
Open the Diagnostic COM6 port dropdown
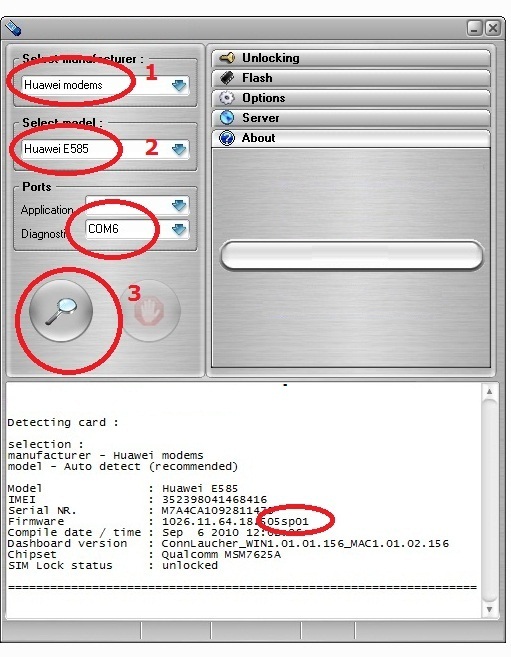coord(179,229)
